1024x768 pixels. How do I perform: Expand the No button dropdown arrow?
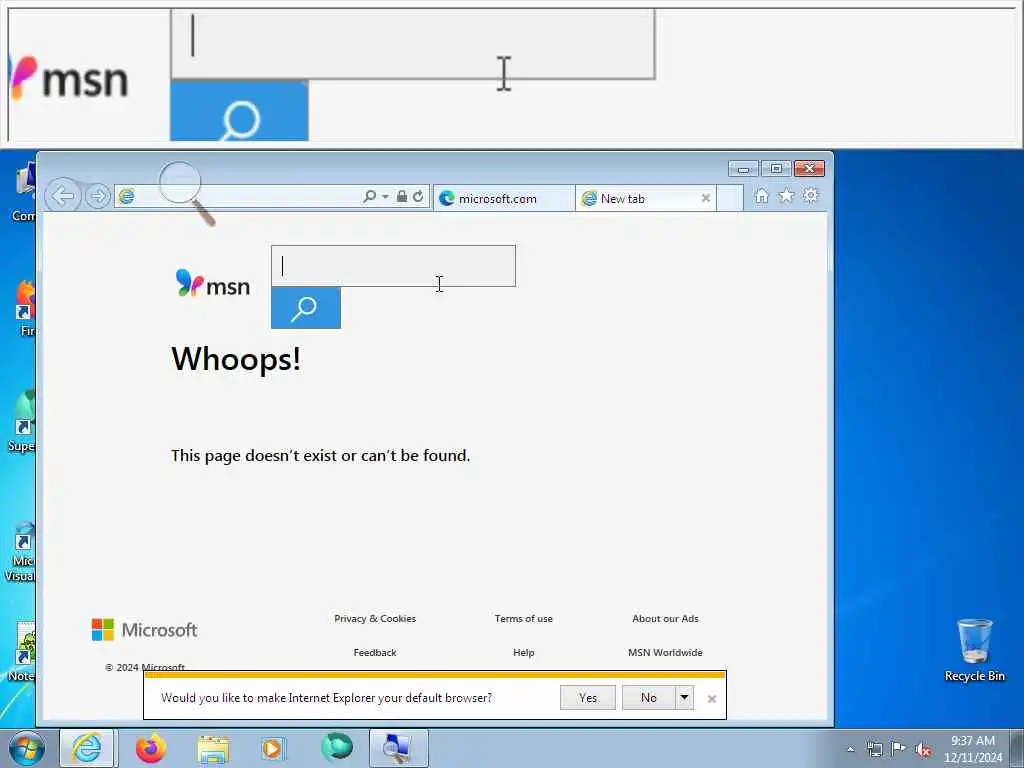tap(684, 697)
